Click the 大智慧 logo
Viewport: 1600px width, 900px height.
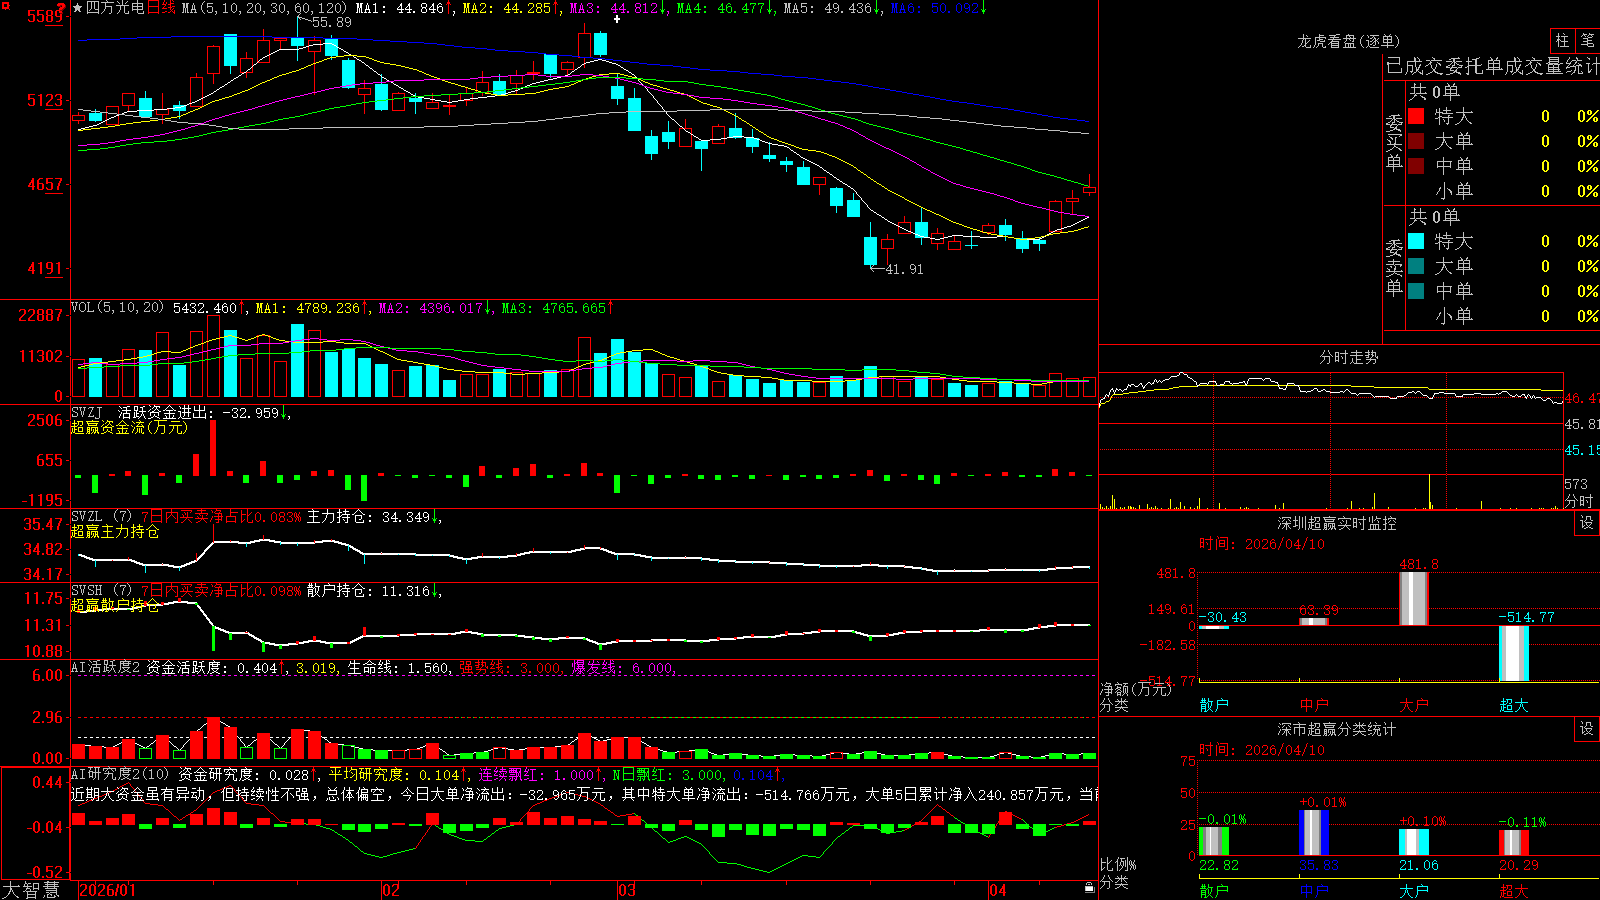click(31, 889)
